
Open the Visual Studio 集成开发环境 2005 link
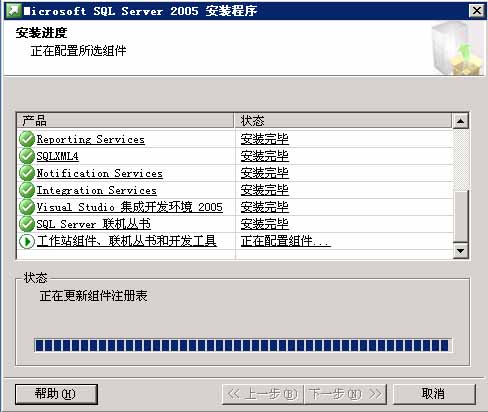(x=129, y=207)
